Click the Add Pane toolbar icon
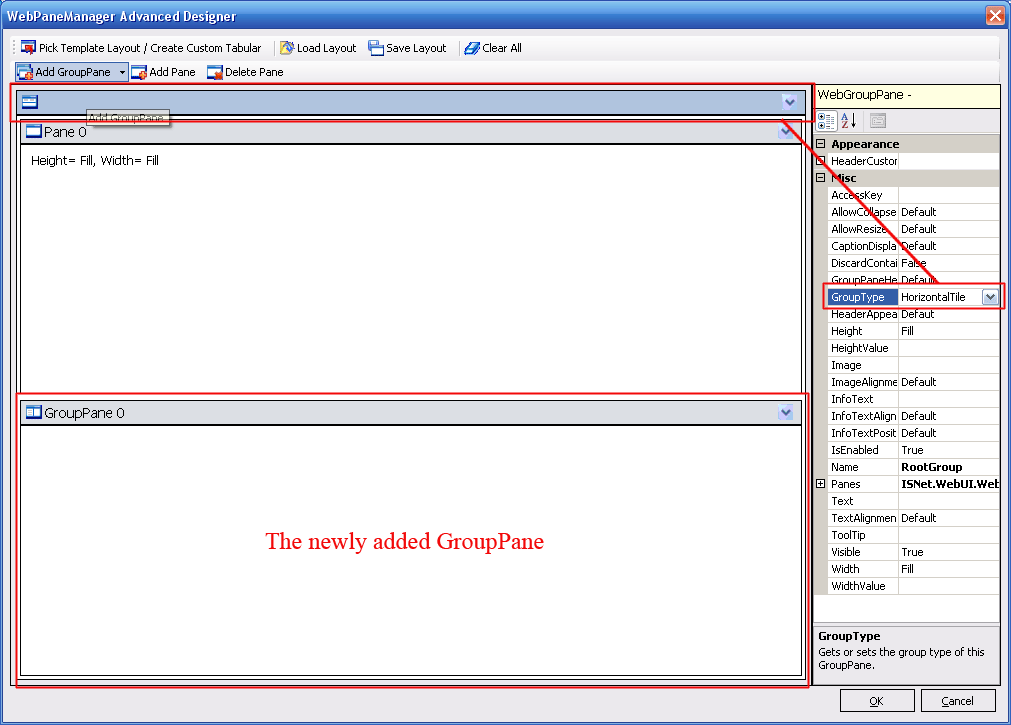This screenshot has height=725, width=1011. (x=139, y=72)
